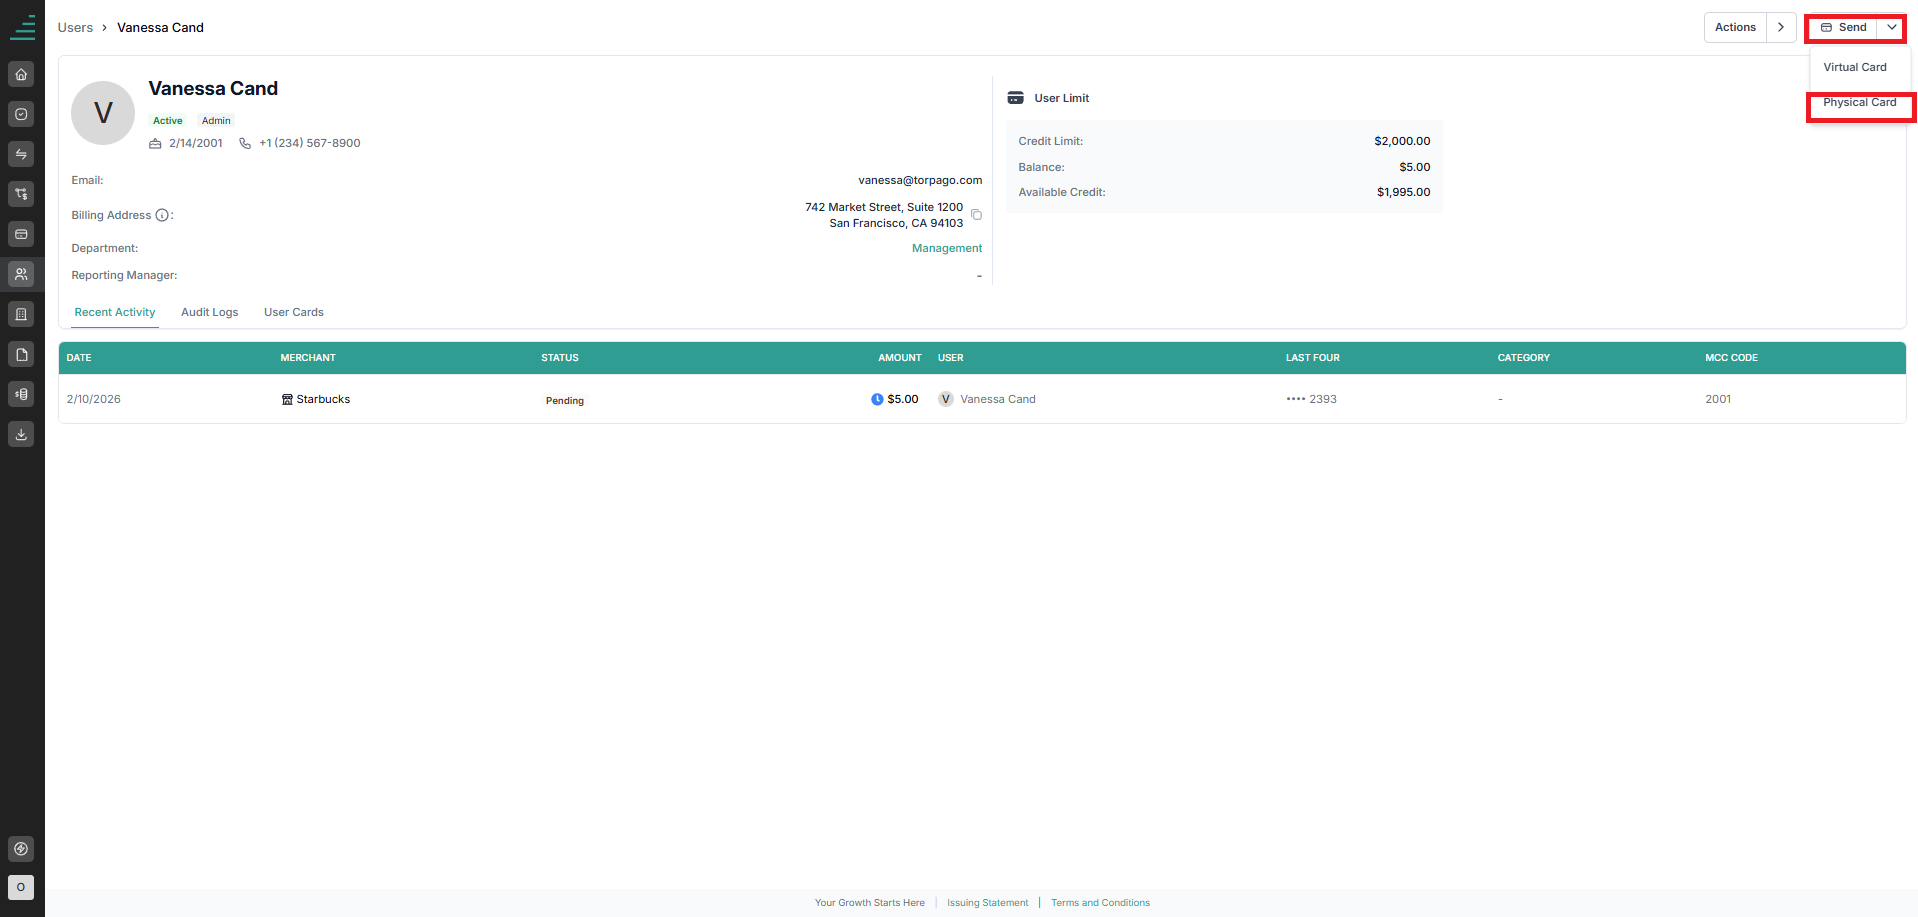The image size is (1918, 917).
Task: Click the Torpago logo at the top of the sidebar
Action: point(22,27)
